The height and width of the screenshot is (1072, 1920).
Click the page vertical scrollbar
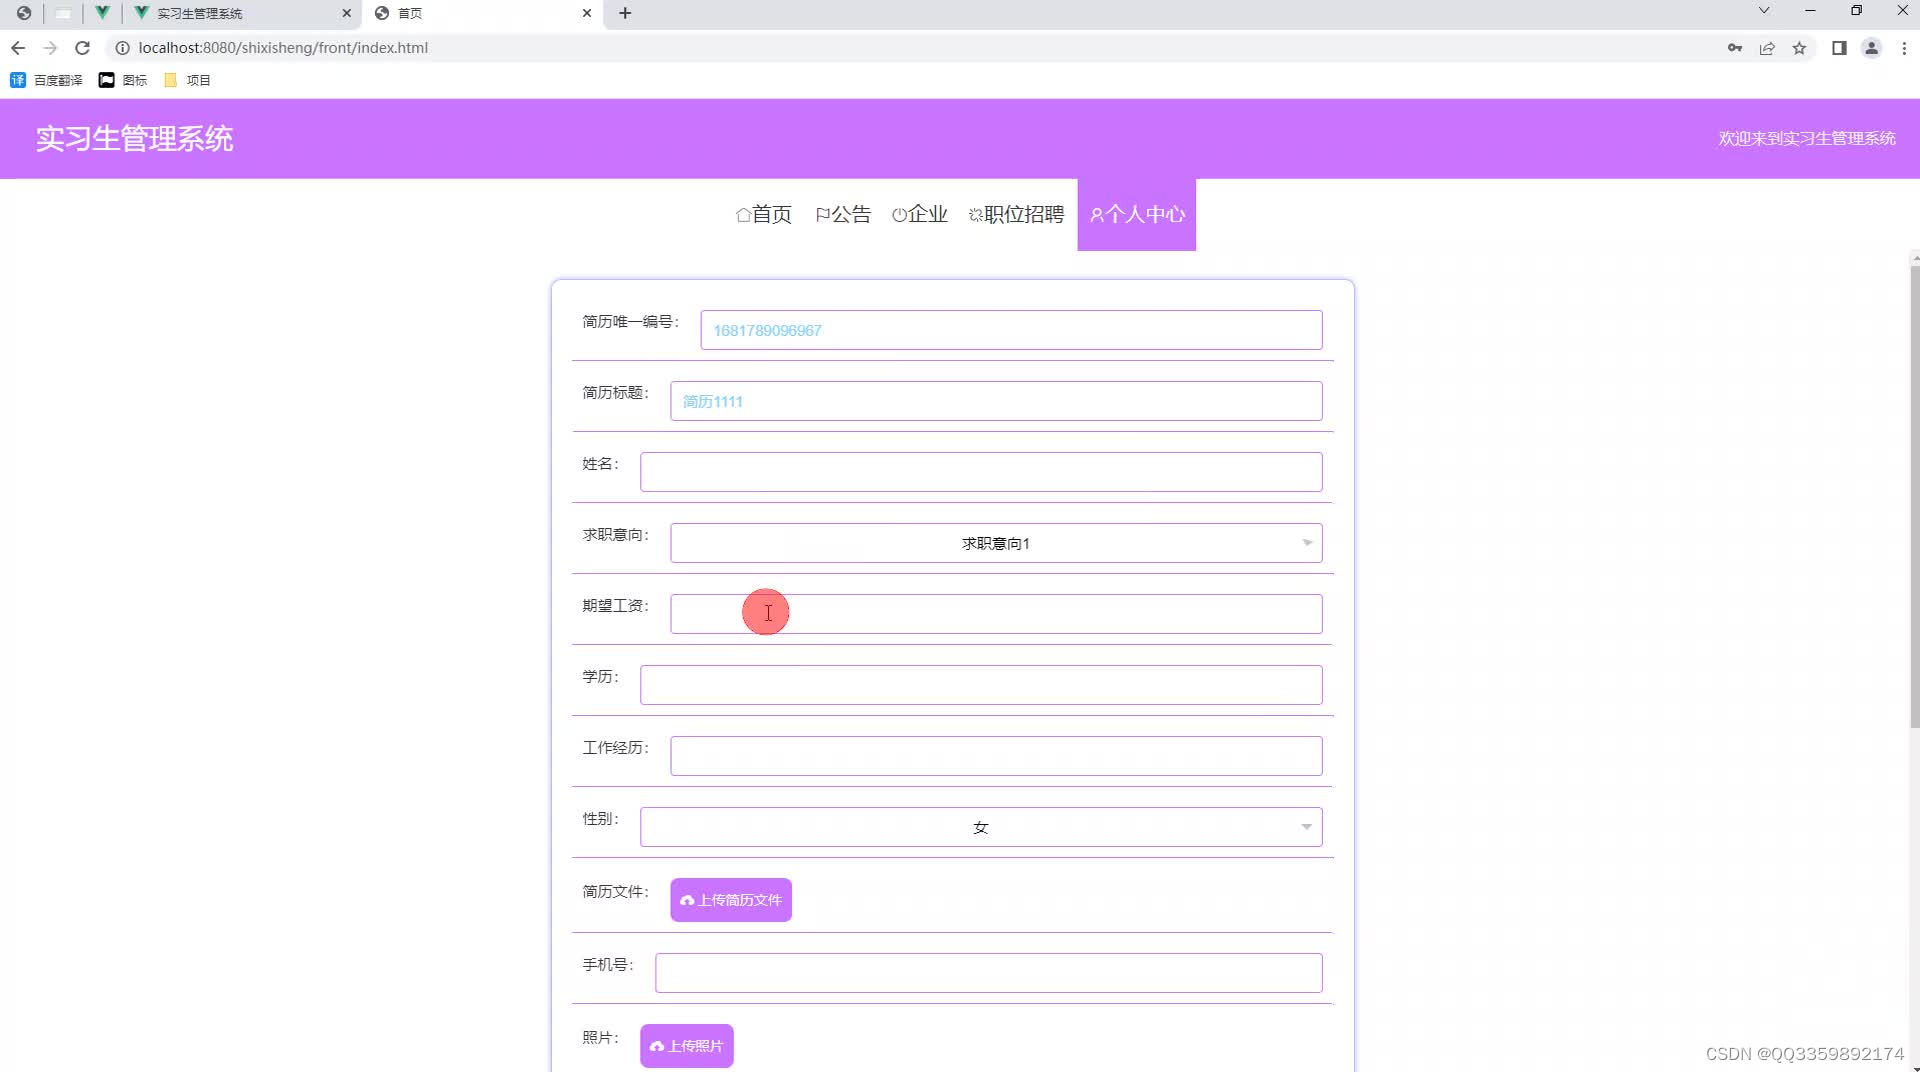pos(1914,495)
